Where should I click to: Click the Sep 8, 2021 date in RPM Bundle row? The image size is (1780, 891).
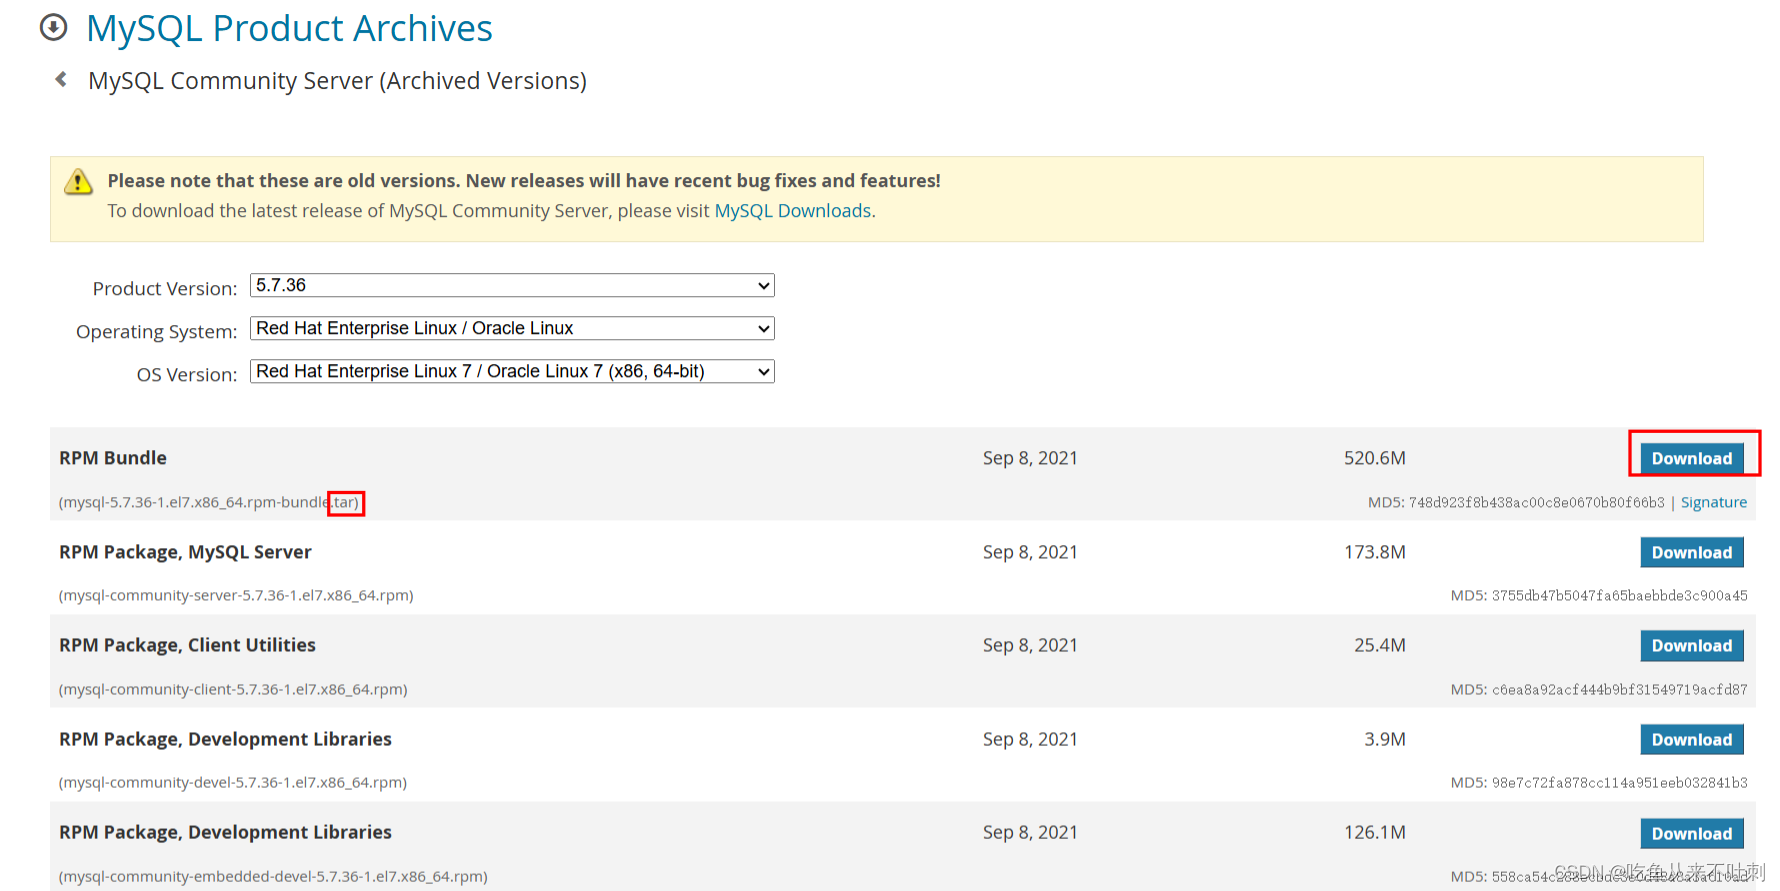pyautogui.click(x=1030, y=458)
